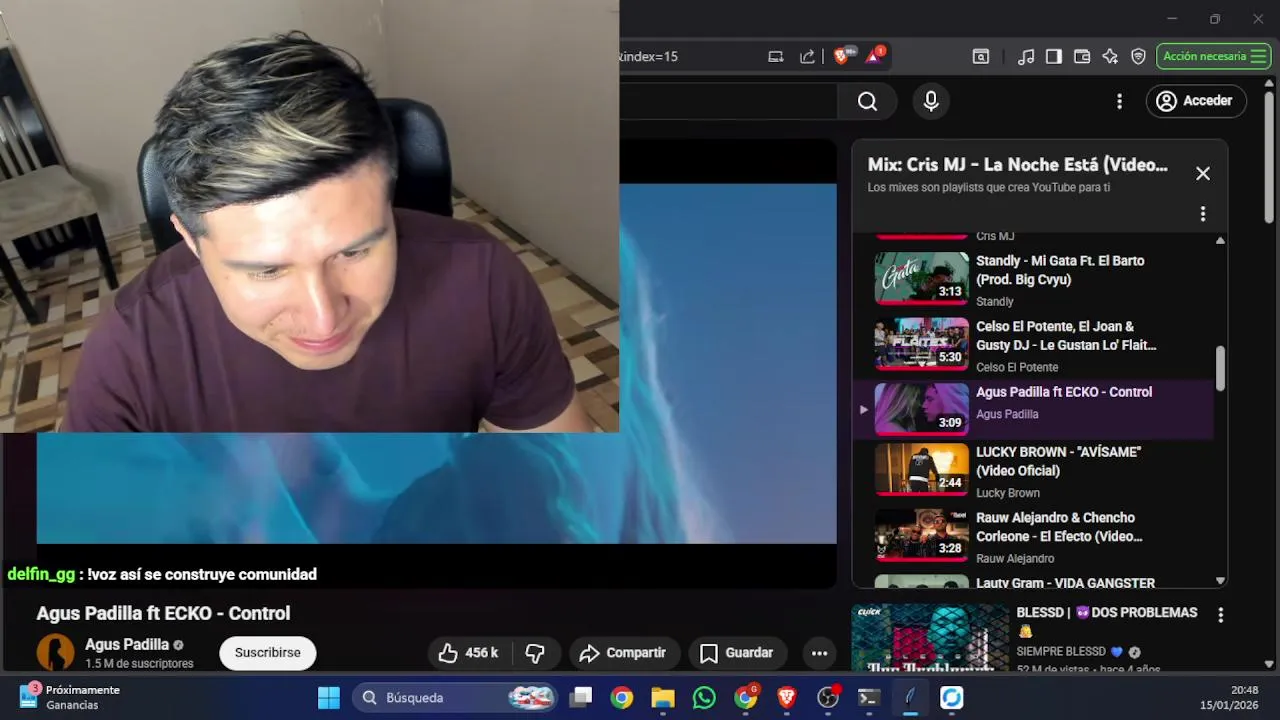The image size is (1280, 720).
Task: Open File Explorer from taskbar
Action: pyautogui.click(x=663, y=697)
